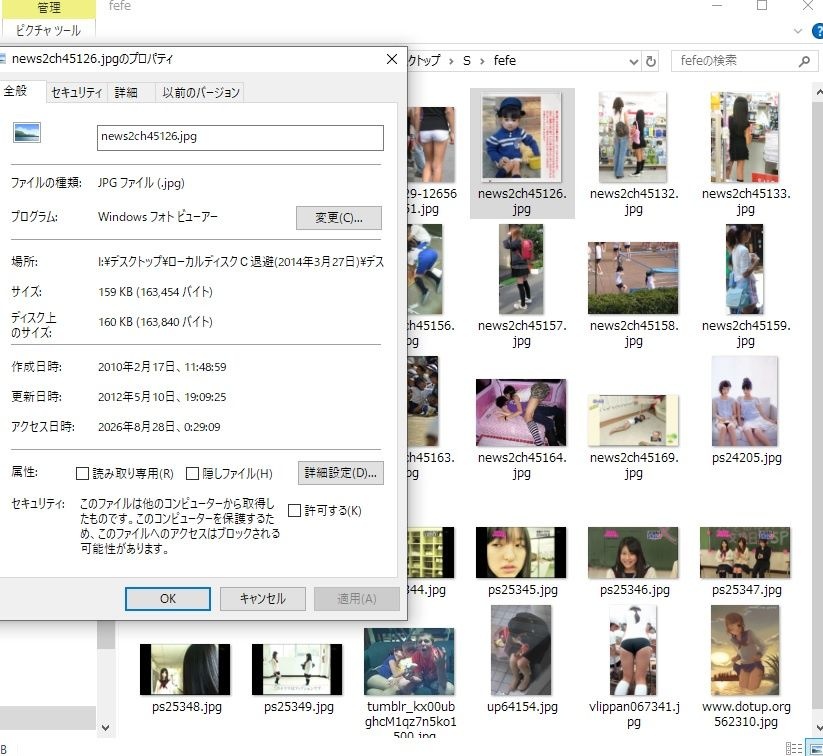Click the 適用(A) button
The image size is (823, 756).
coord(356,598)
